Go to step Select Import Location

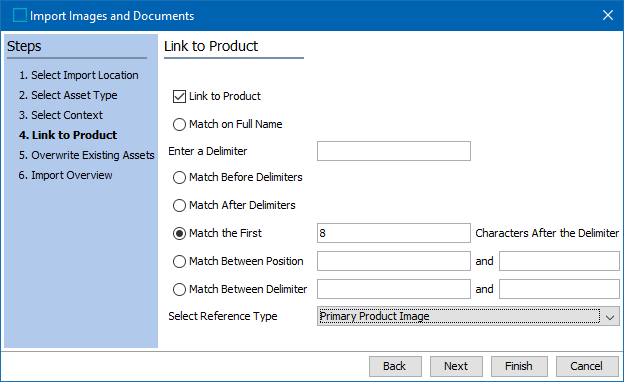79,75
